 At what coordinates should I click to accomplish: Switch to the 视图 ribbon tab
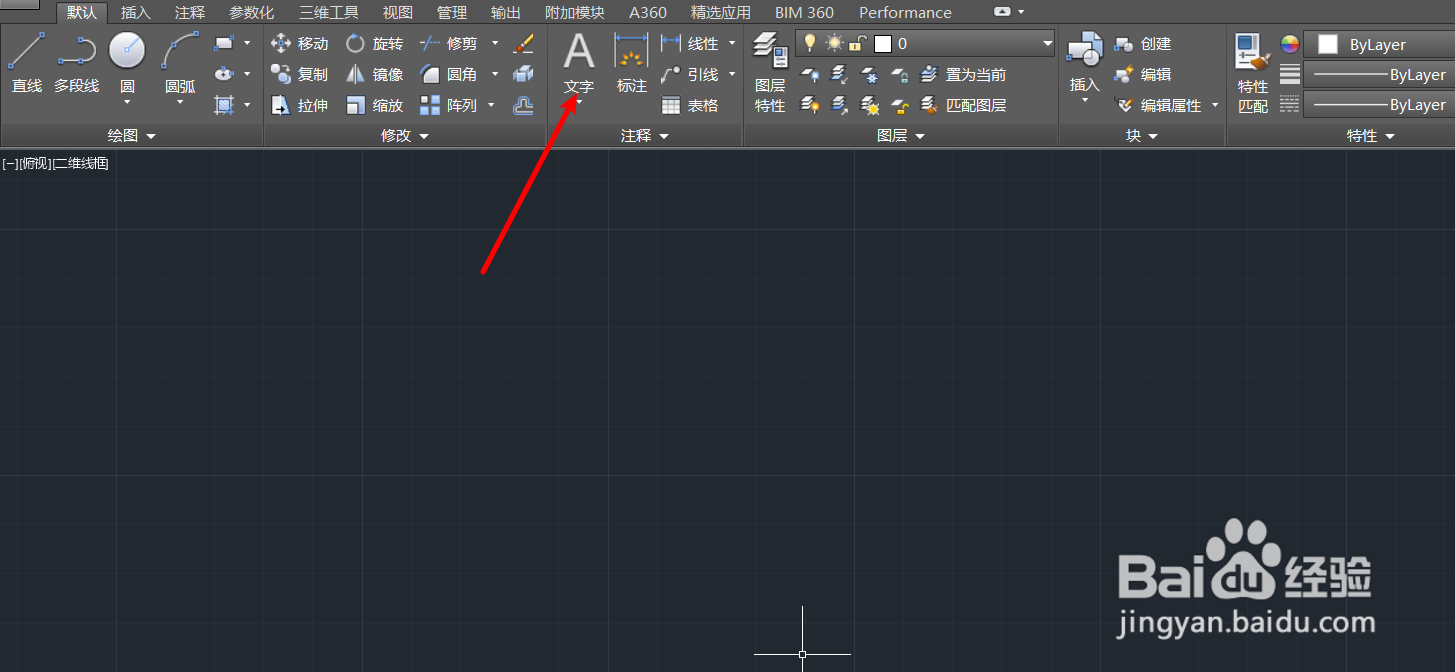(x=398, y=13)
